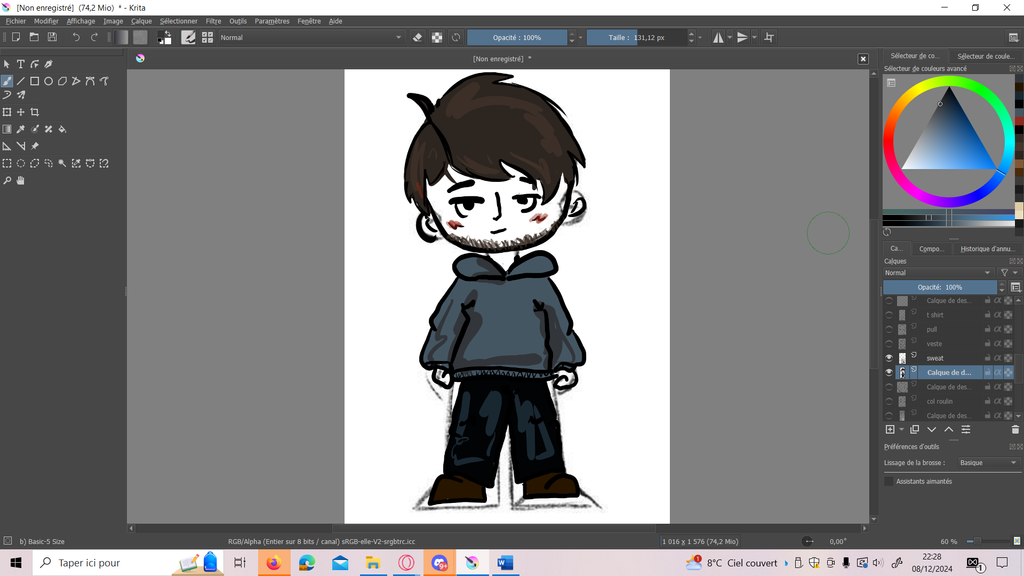Click the brush Opacité slider
The height and width of the screenshot is (576, 1024).
(x=517, y=37)
